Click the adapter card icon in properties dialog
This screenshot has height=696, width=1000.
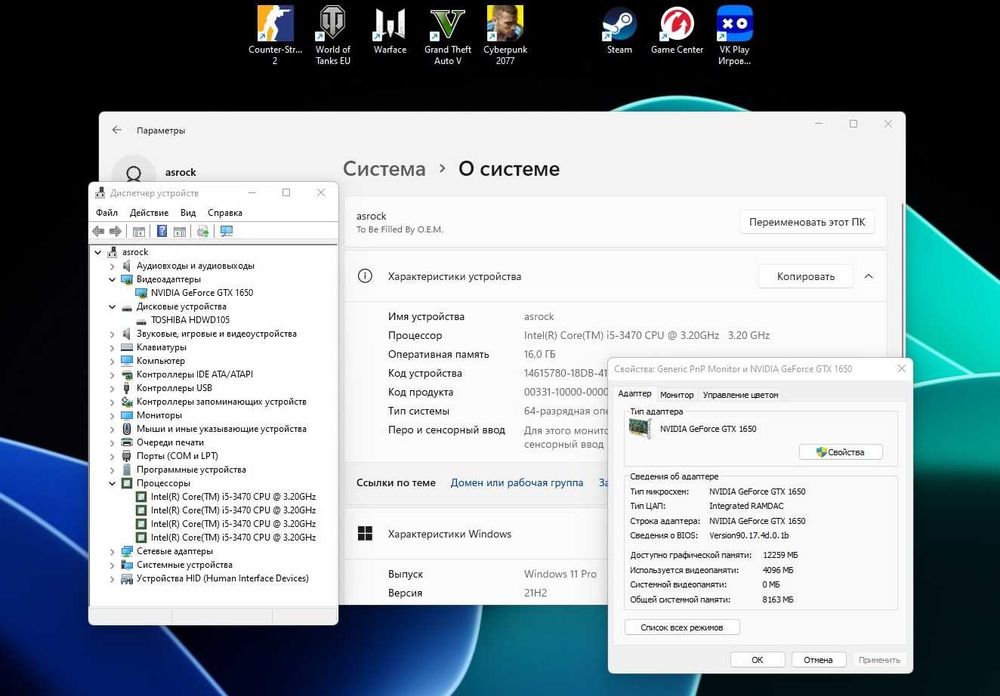(640, 429)
